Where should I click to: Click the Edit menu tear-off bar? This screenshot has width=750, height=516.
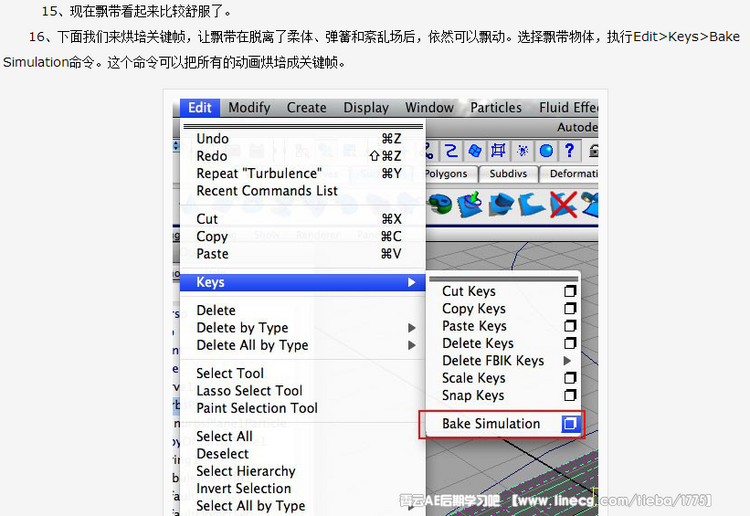pos(303,127)
